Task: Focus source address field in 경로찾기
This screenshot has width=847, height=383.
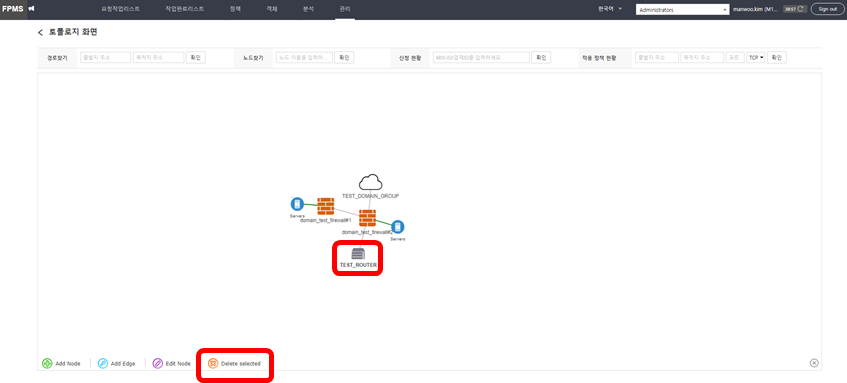Action: click(x=105, y=57)
